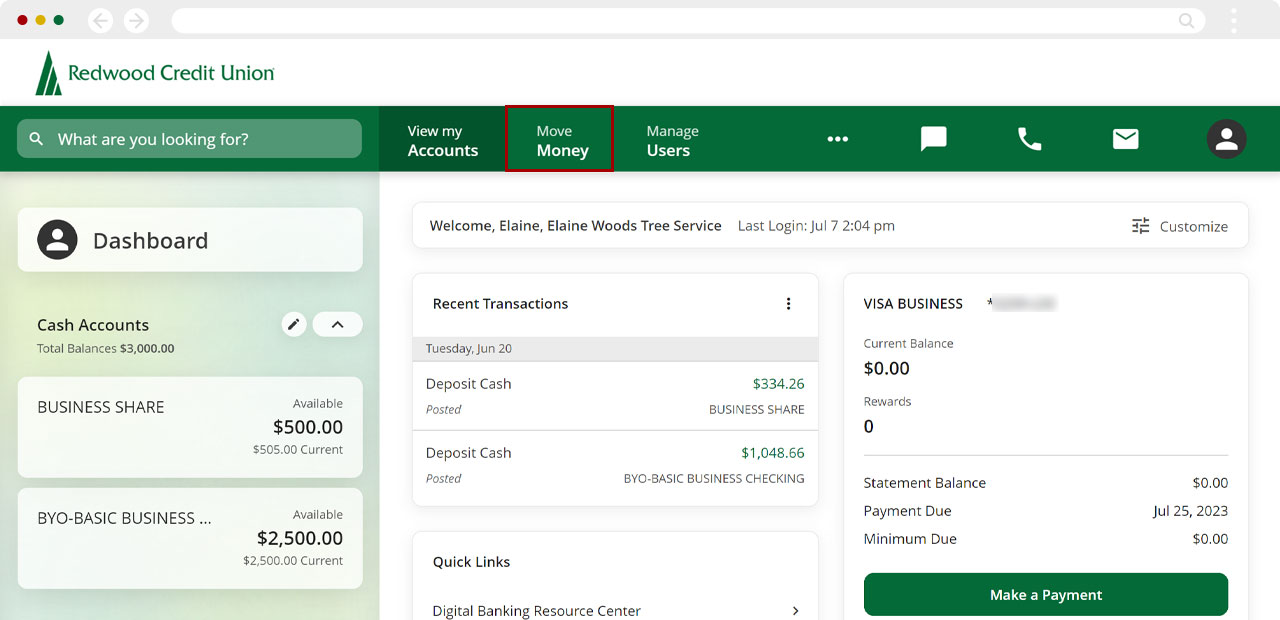Click the Recent Transactions heading
1280x620 pixels.
[500, 304]
